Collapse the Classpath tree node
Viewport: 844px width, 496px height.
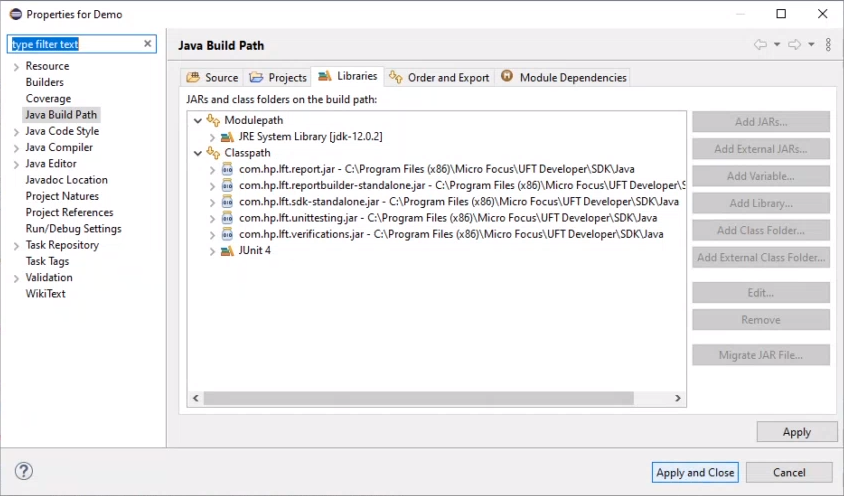click(197, 153)
